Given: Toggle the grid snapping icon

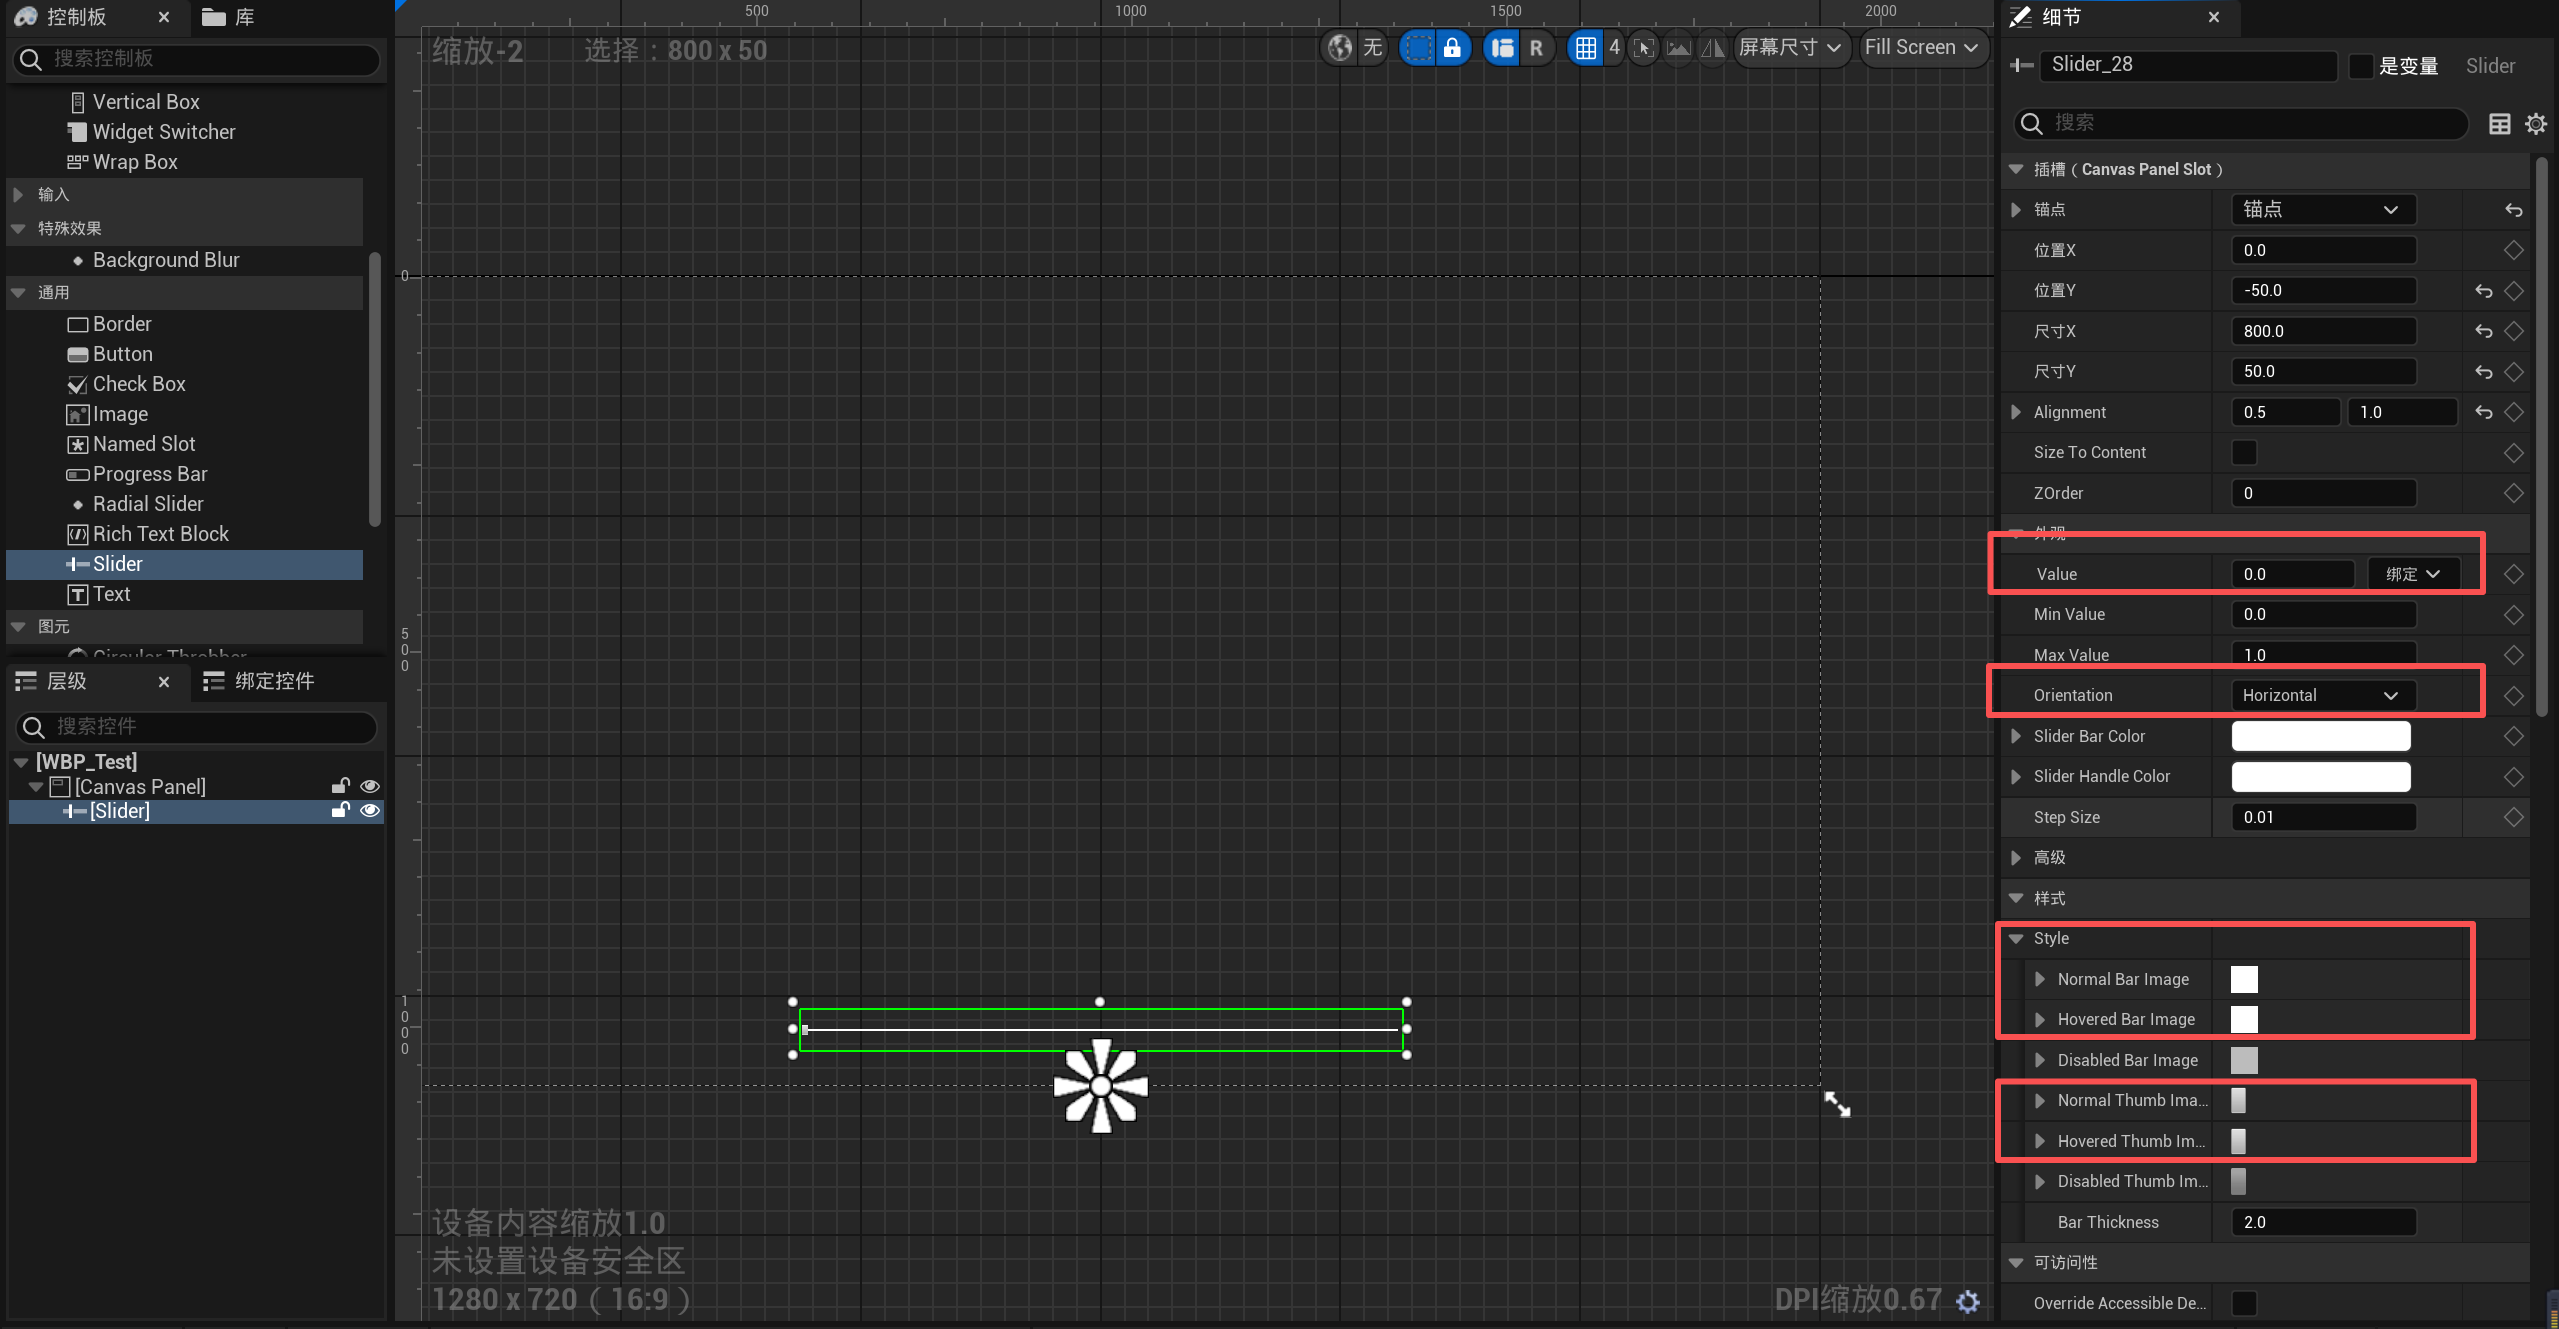Looking at the screenshot, I should tap(1585, 47).
